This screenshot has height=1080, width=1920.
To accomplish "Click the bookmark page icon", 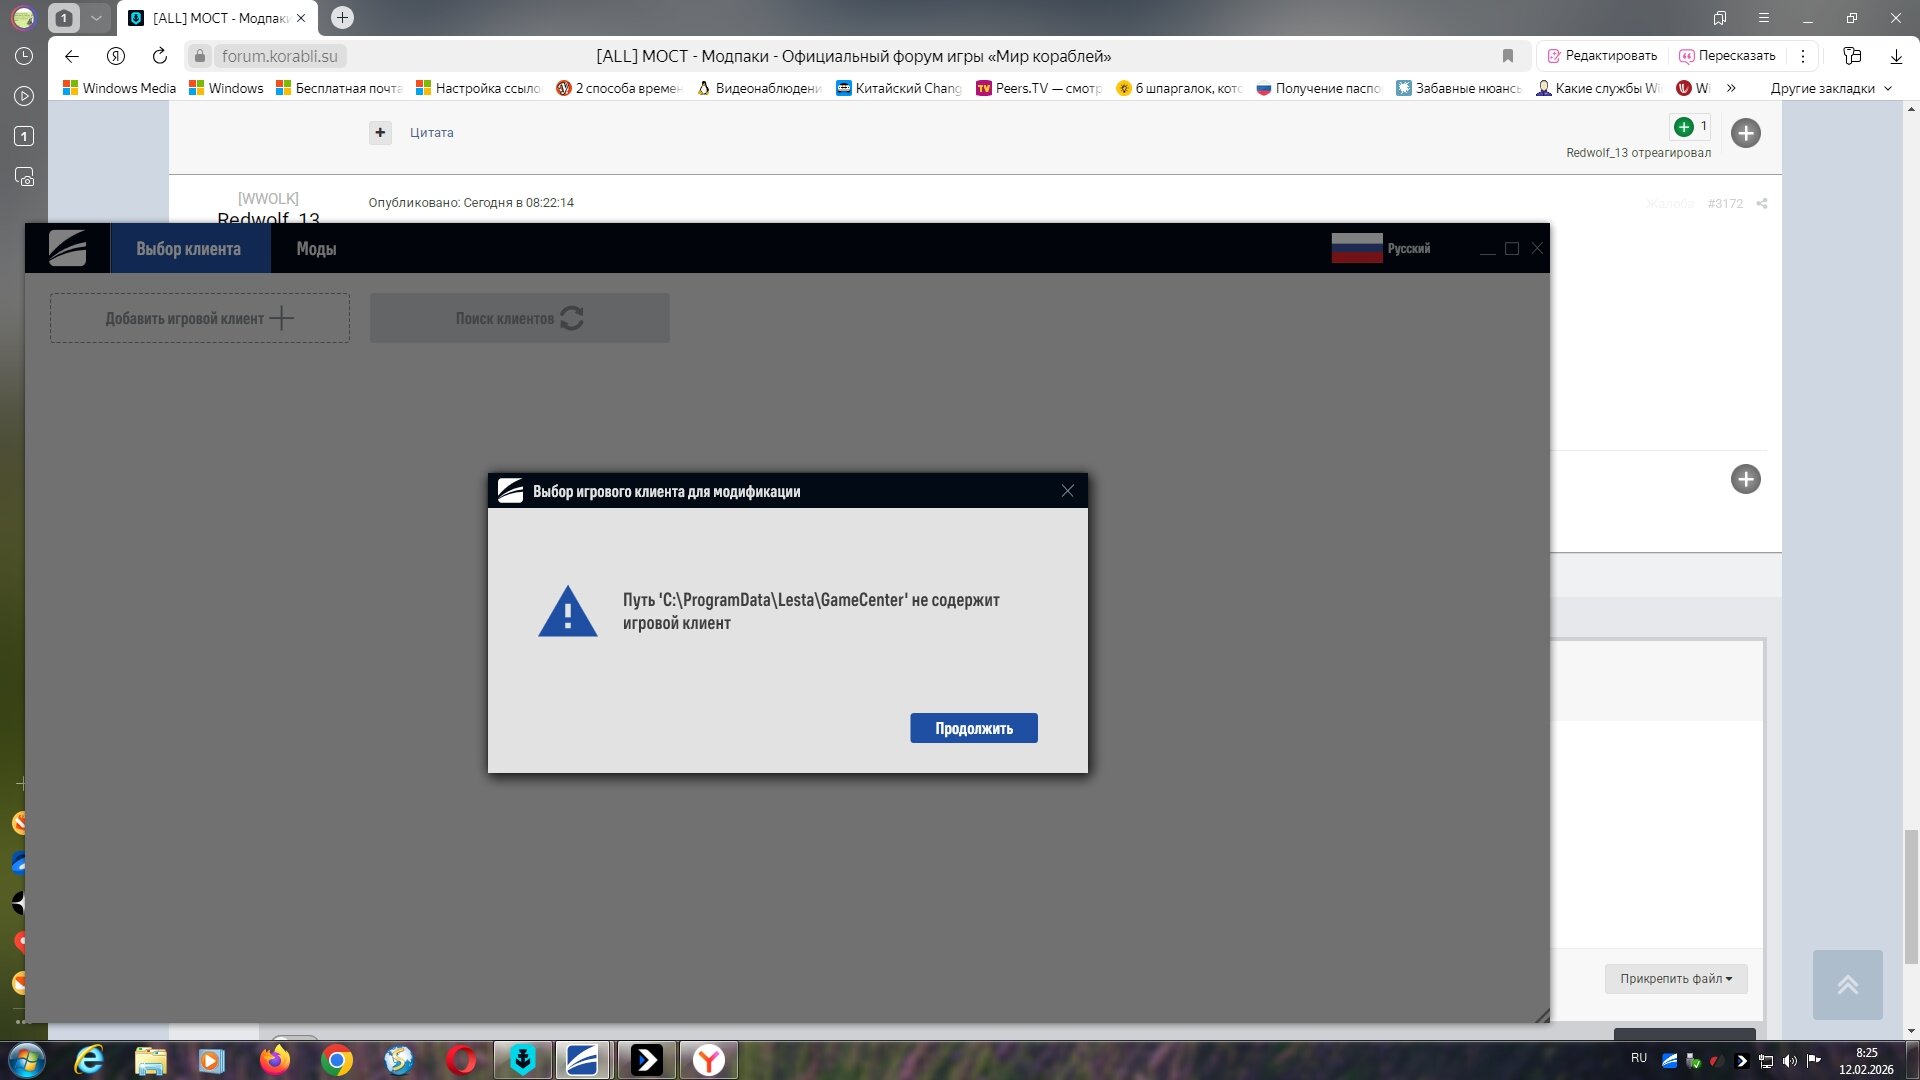I will [1508, 56].
